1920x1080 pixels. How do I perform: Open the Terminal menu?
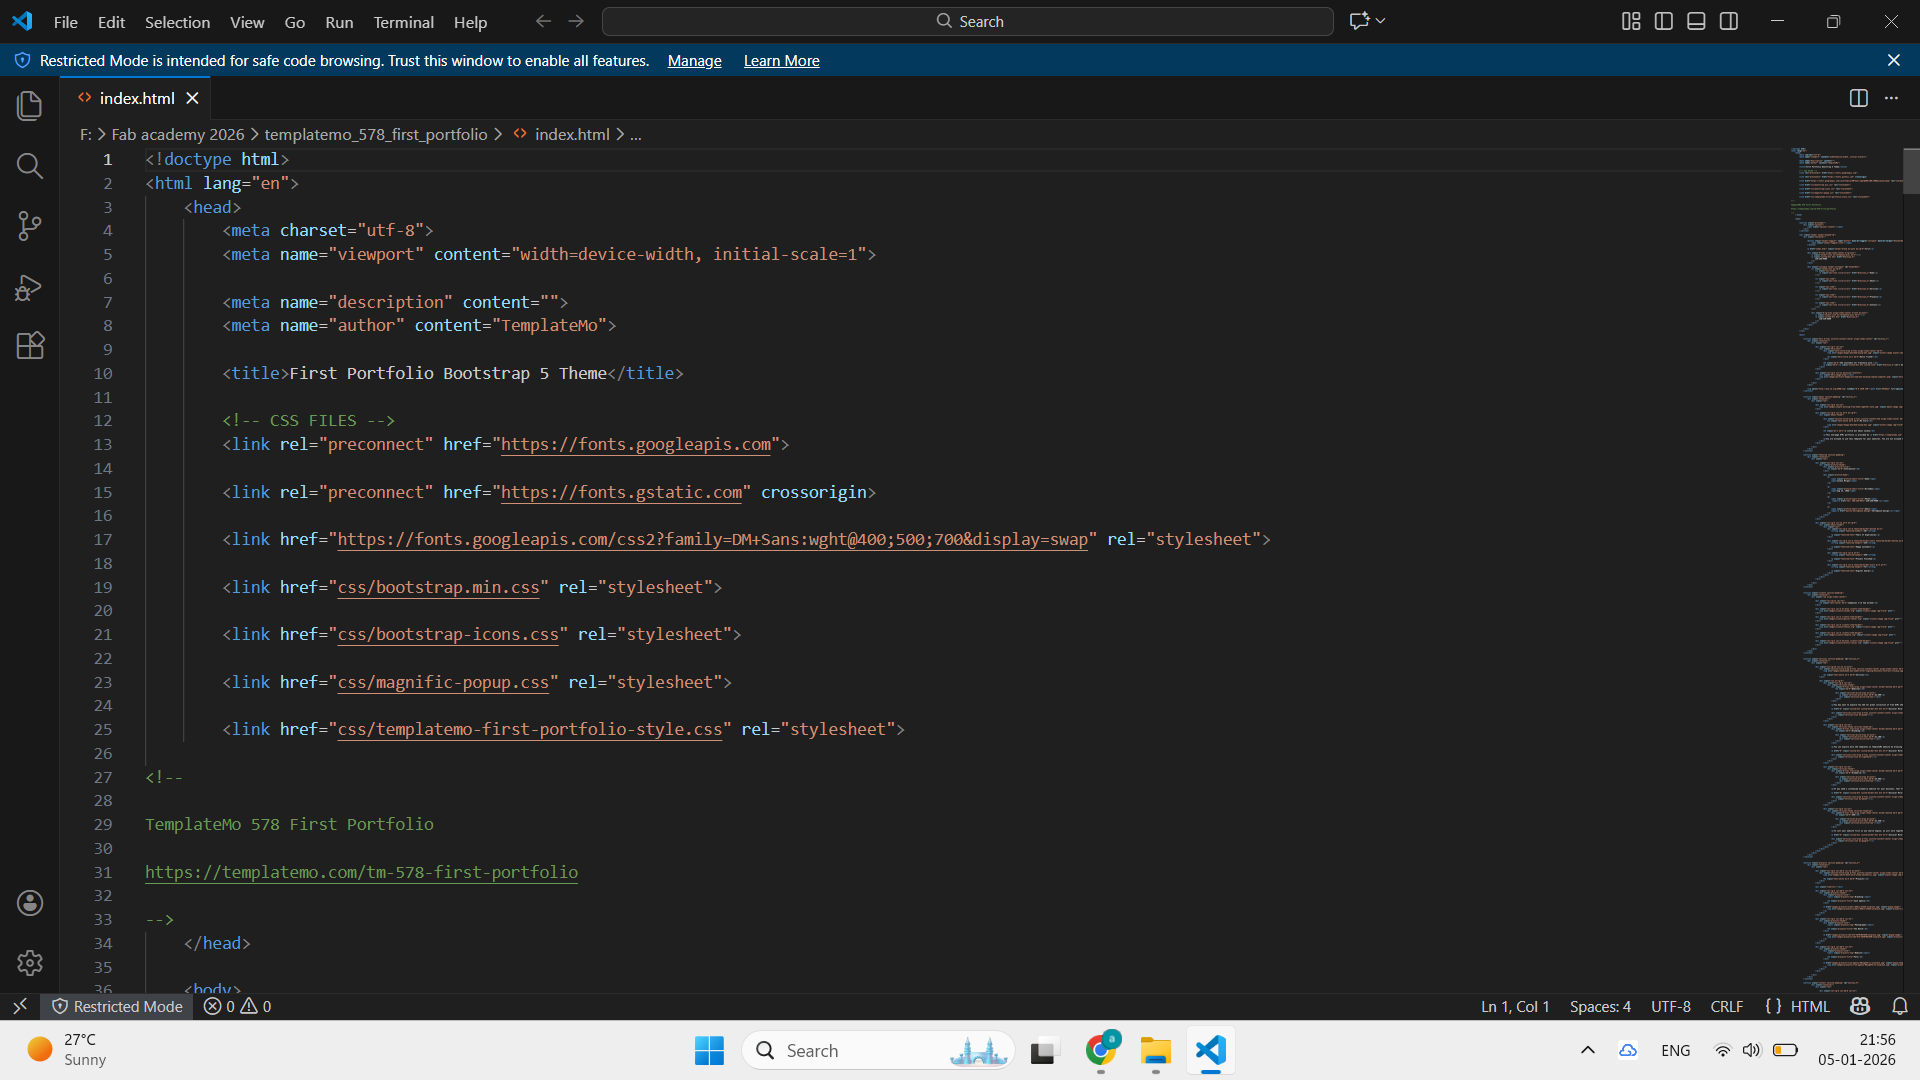pyautogui.click(x=403, y=22)
